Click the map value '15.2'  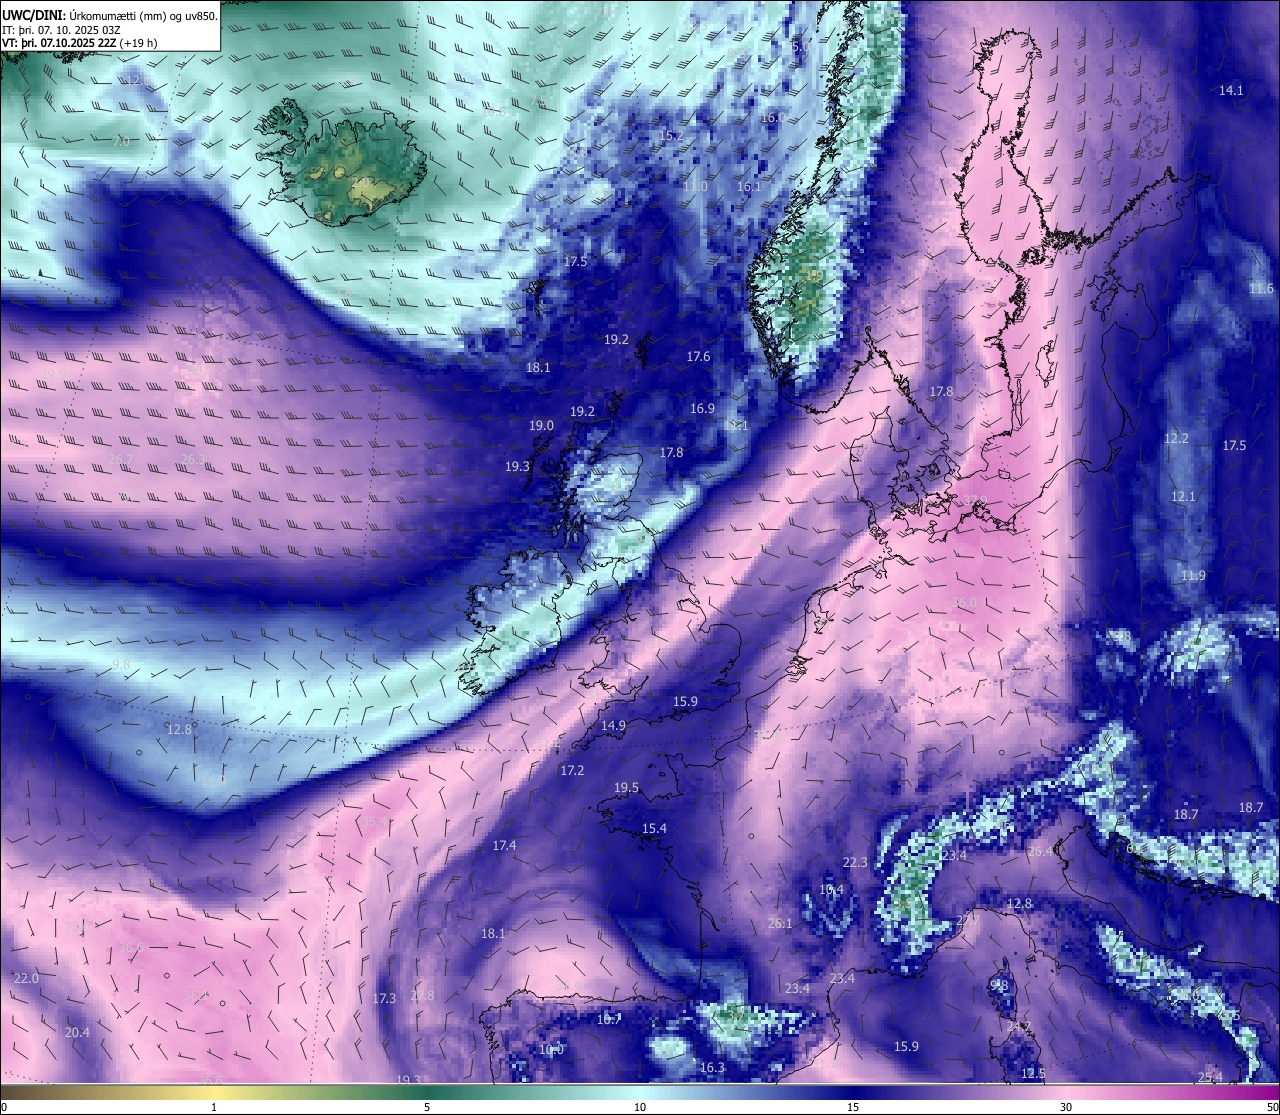coord(671,135)
